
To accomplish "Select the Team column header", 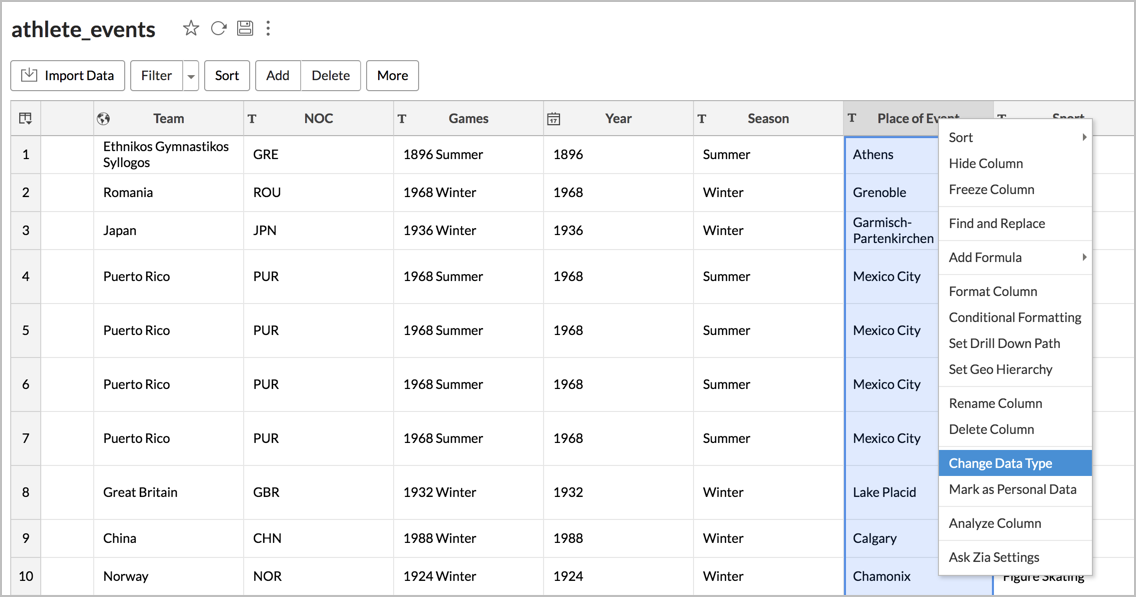I will [x=168, y=118].
